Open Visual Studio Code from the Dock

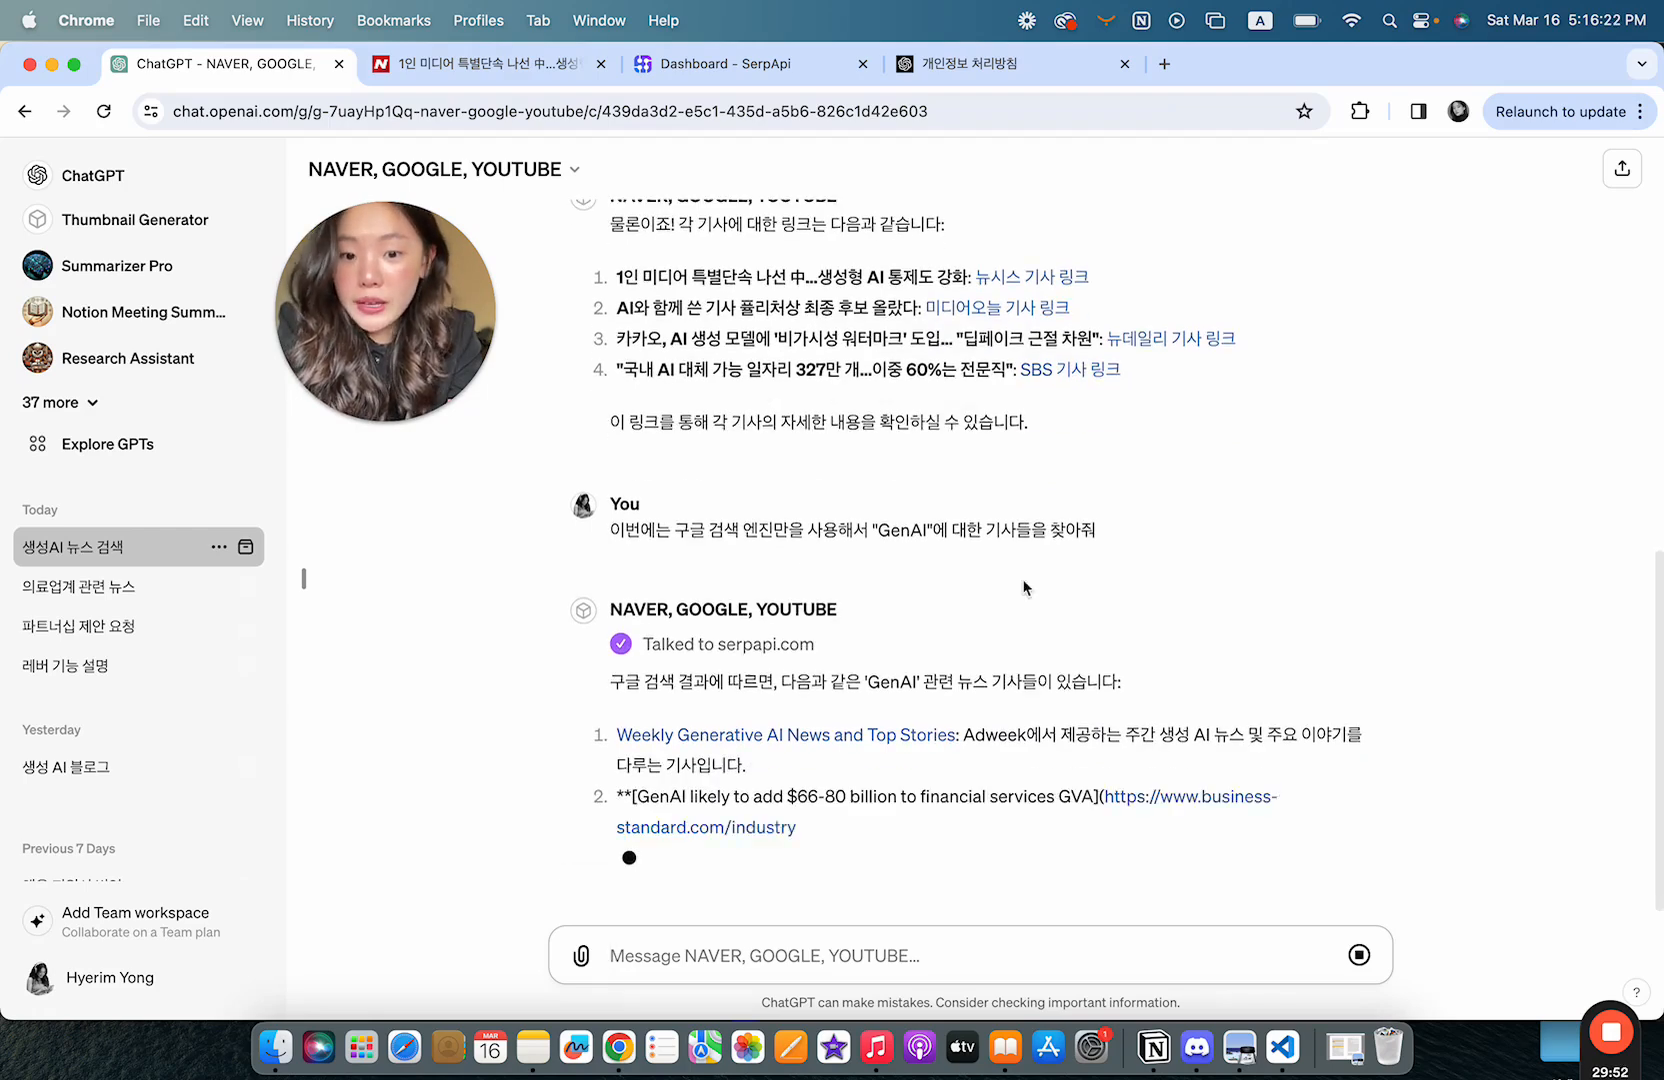pyautogui.click(x=1283, y=1047)
